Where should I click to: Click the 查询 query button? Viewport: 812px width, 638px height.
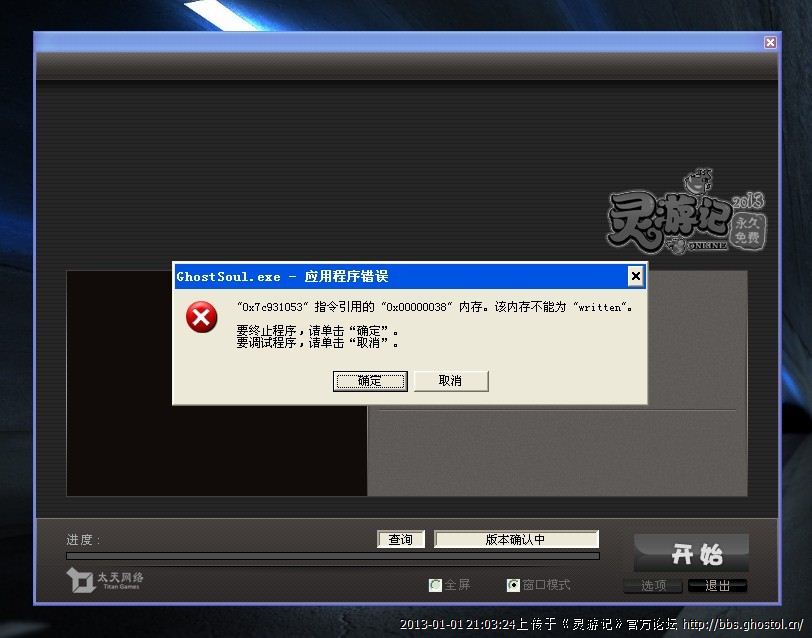pyautogui.click(x=401, y=540)
